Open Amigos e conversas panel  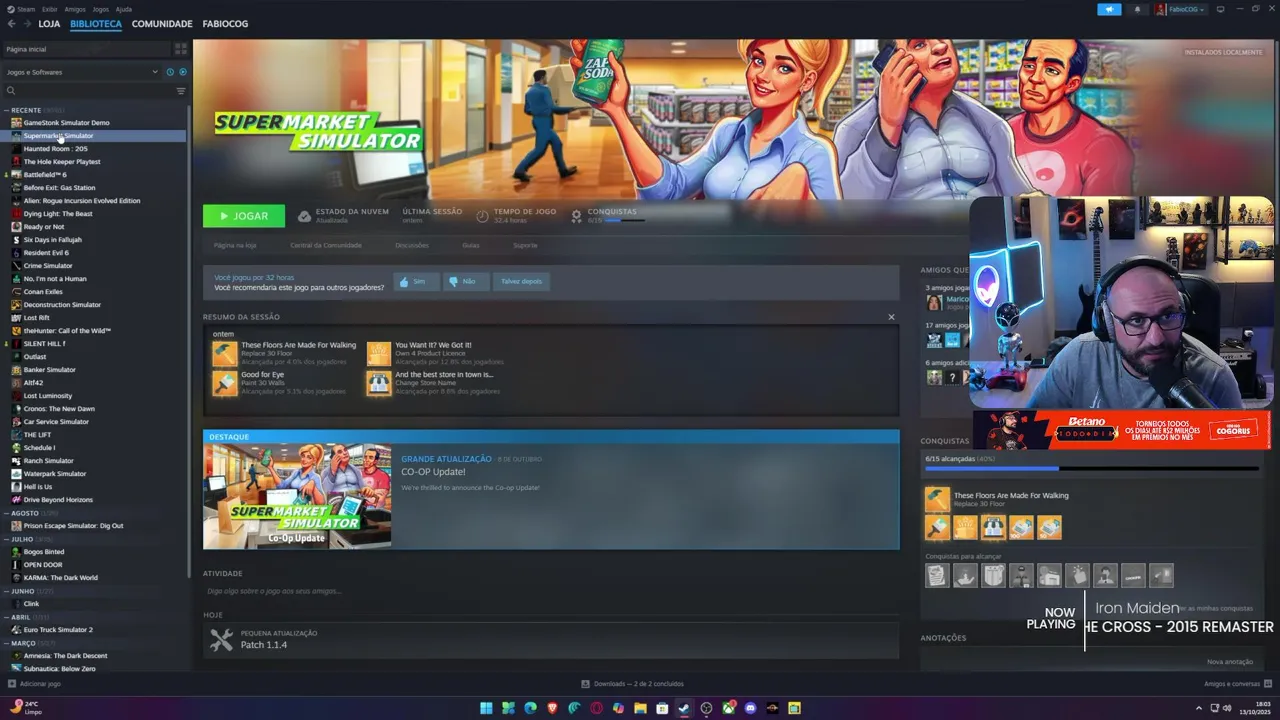(x=1238, y=684)
